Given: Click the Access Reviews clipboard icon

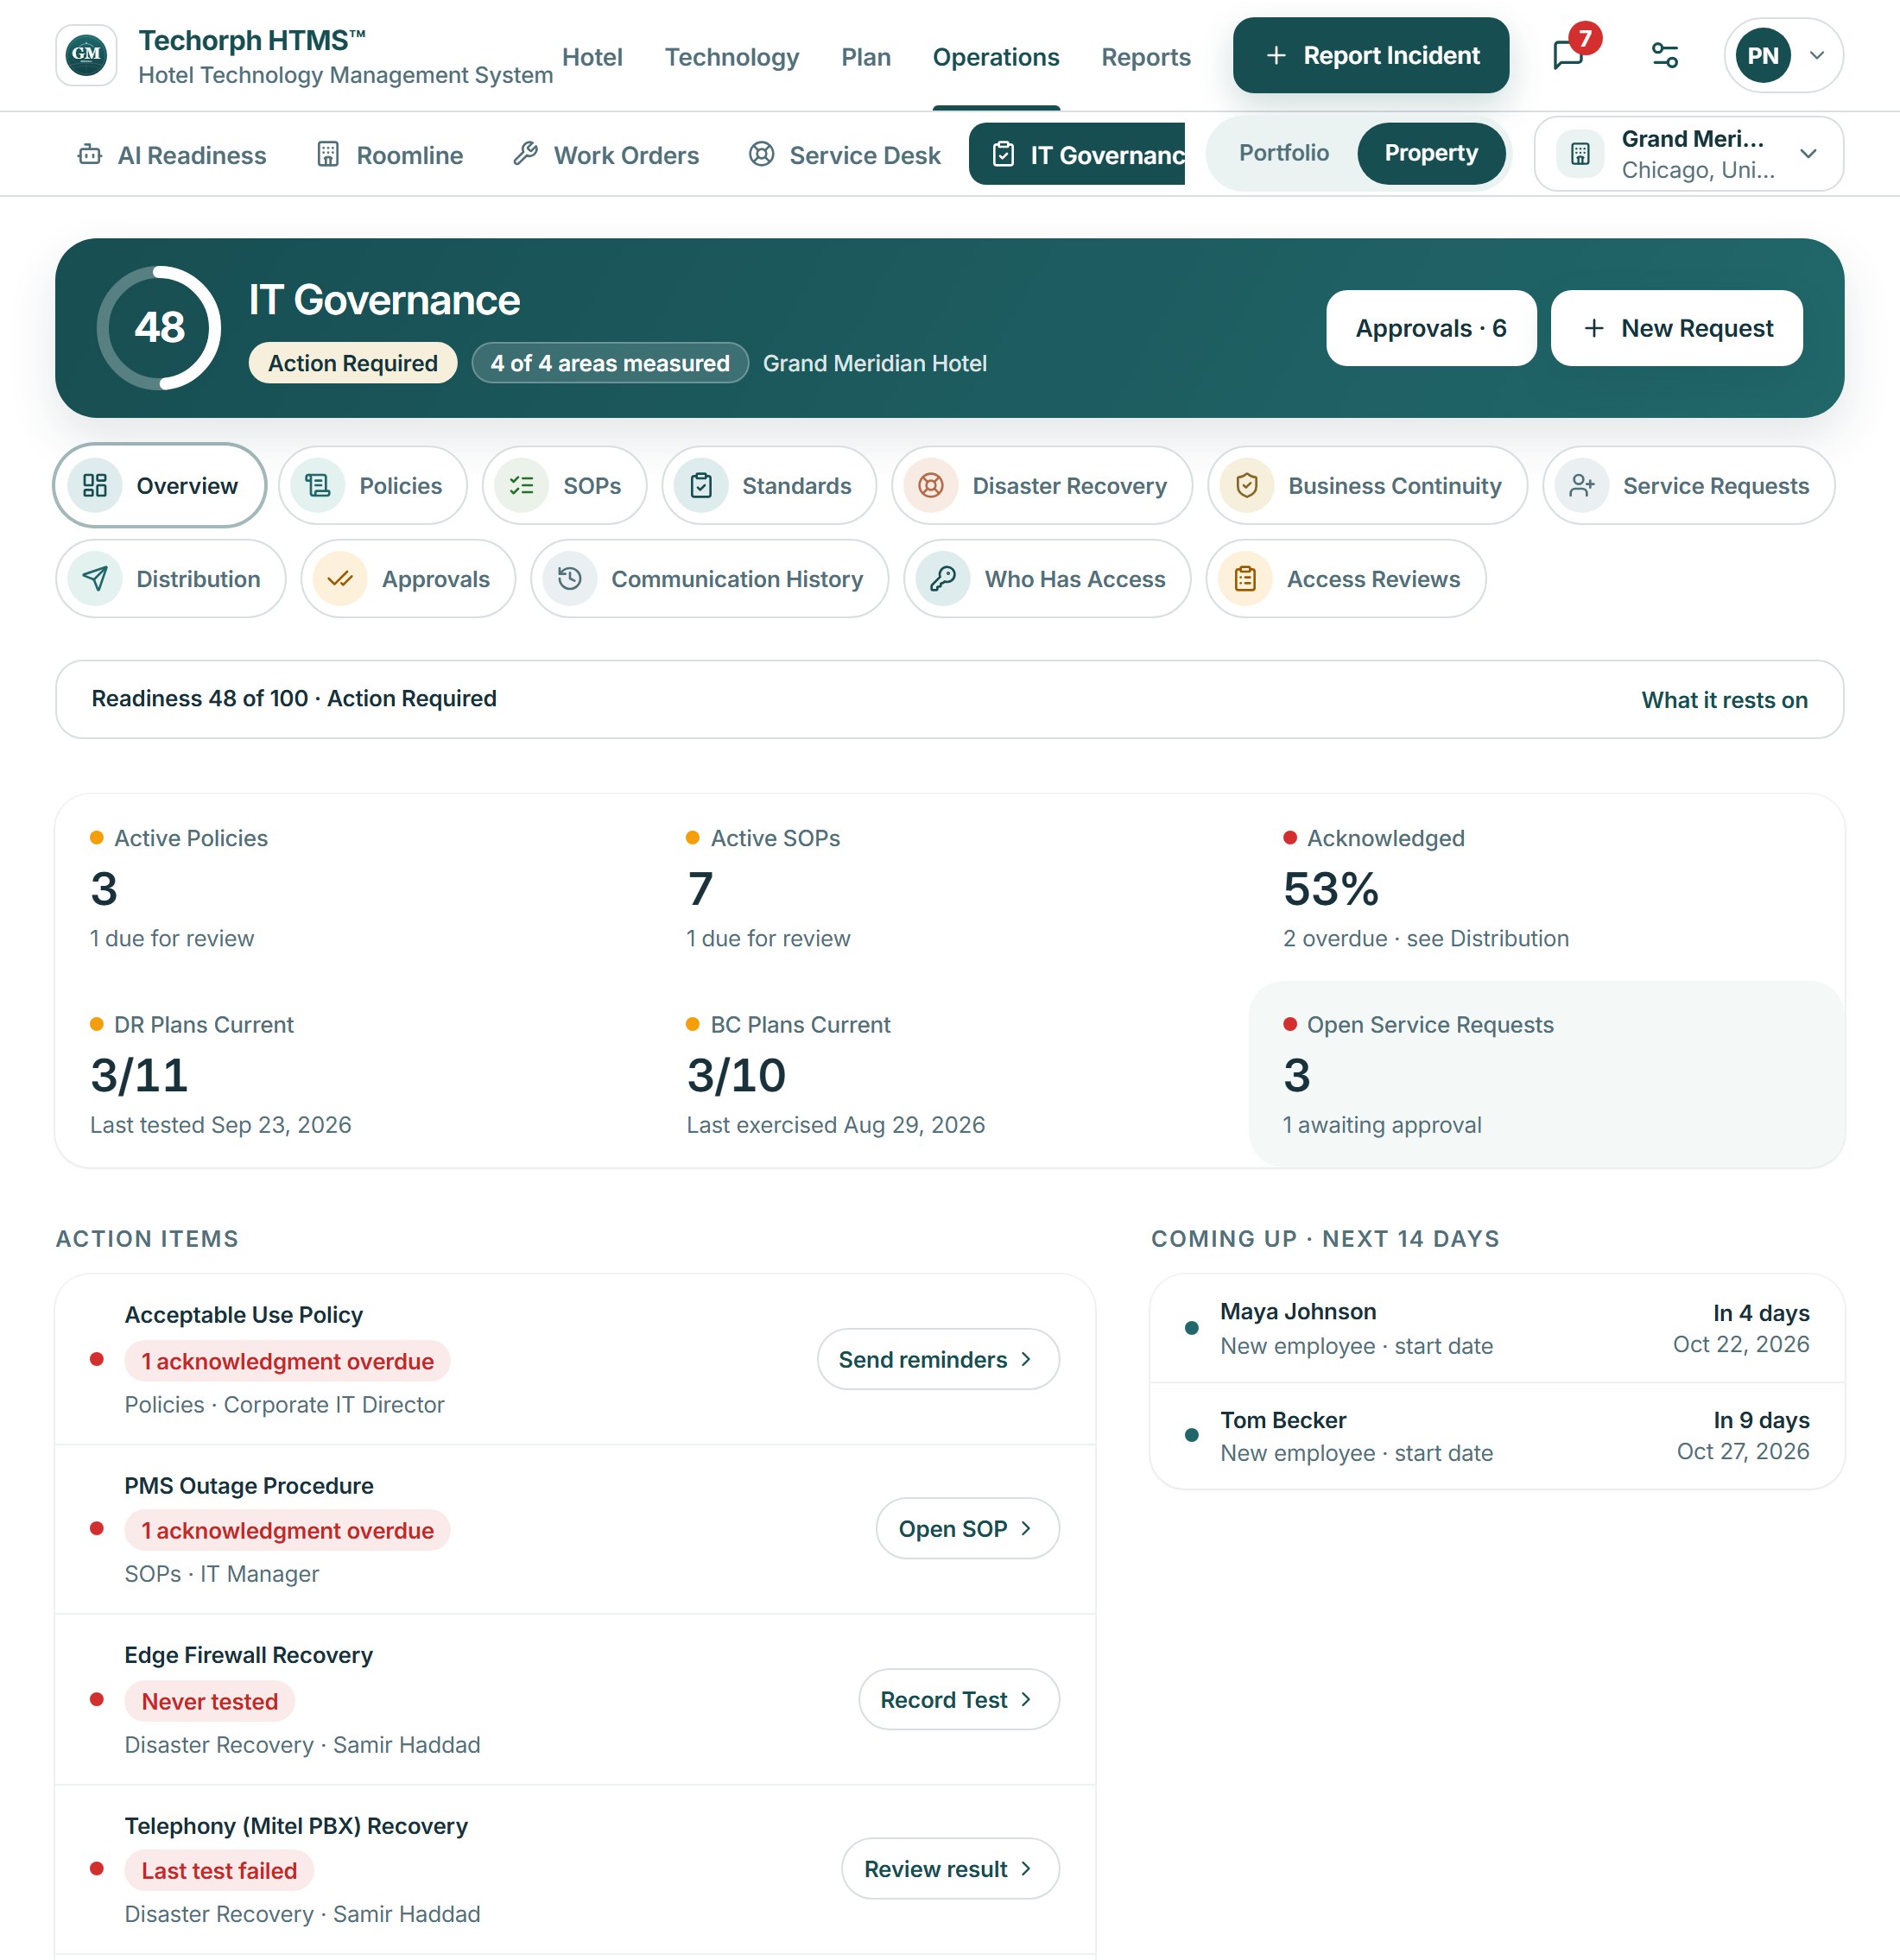Looking at the screenshot, I should pos(1245,579).
